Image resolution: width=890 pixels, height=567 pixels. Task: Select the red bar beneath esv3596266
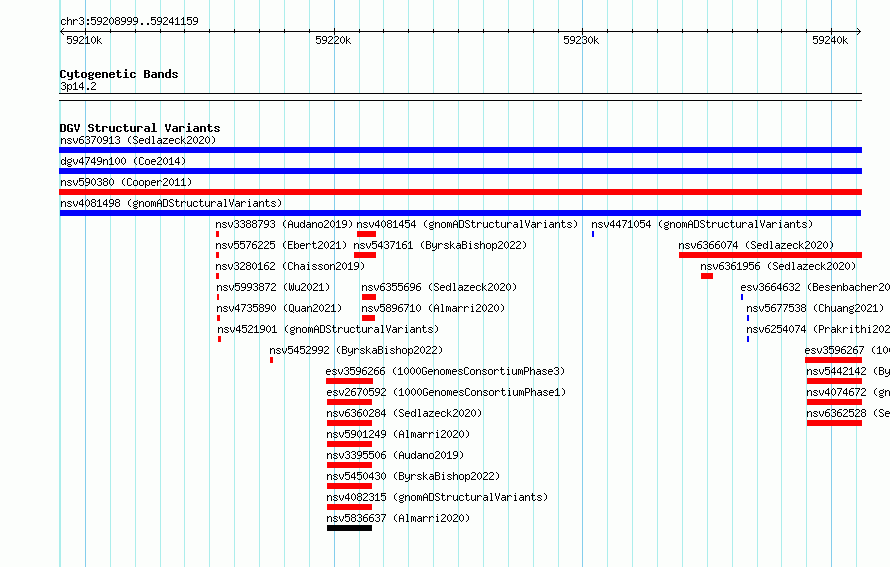(x=349, y=381)
